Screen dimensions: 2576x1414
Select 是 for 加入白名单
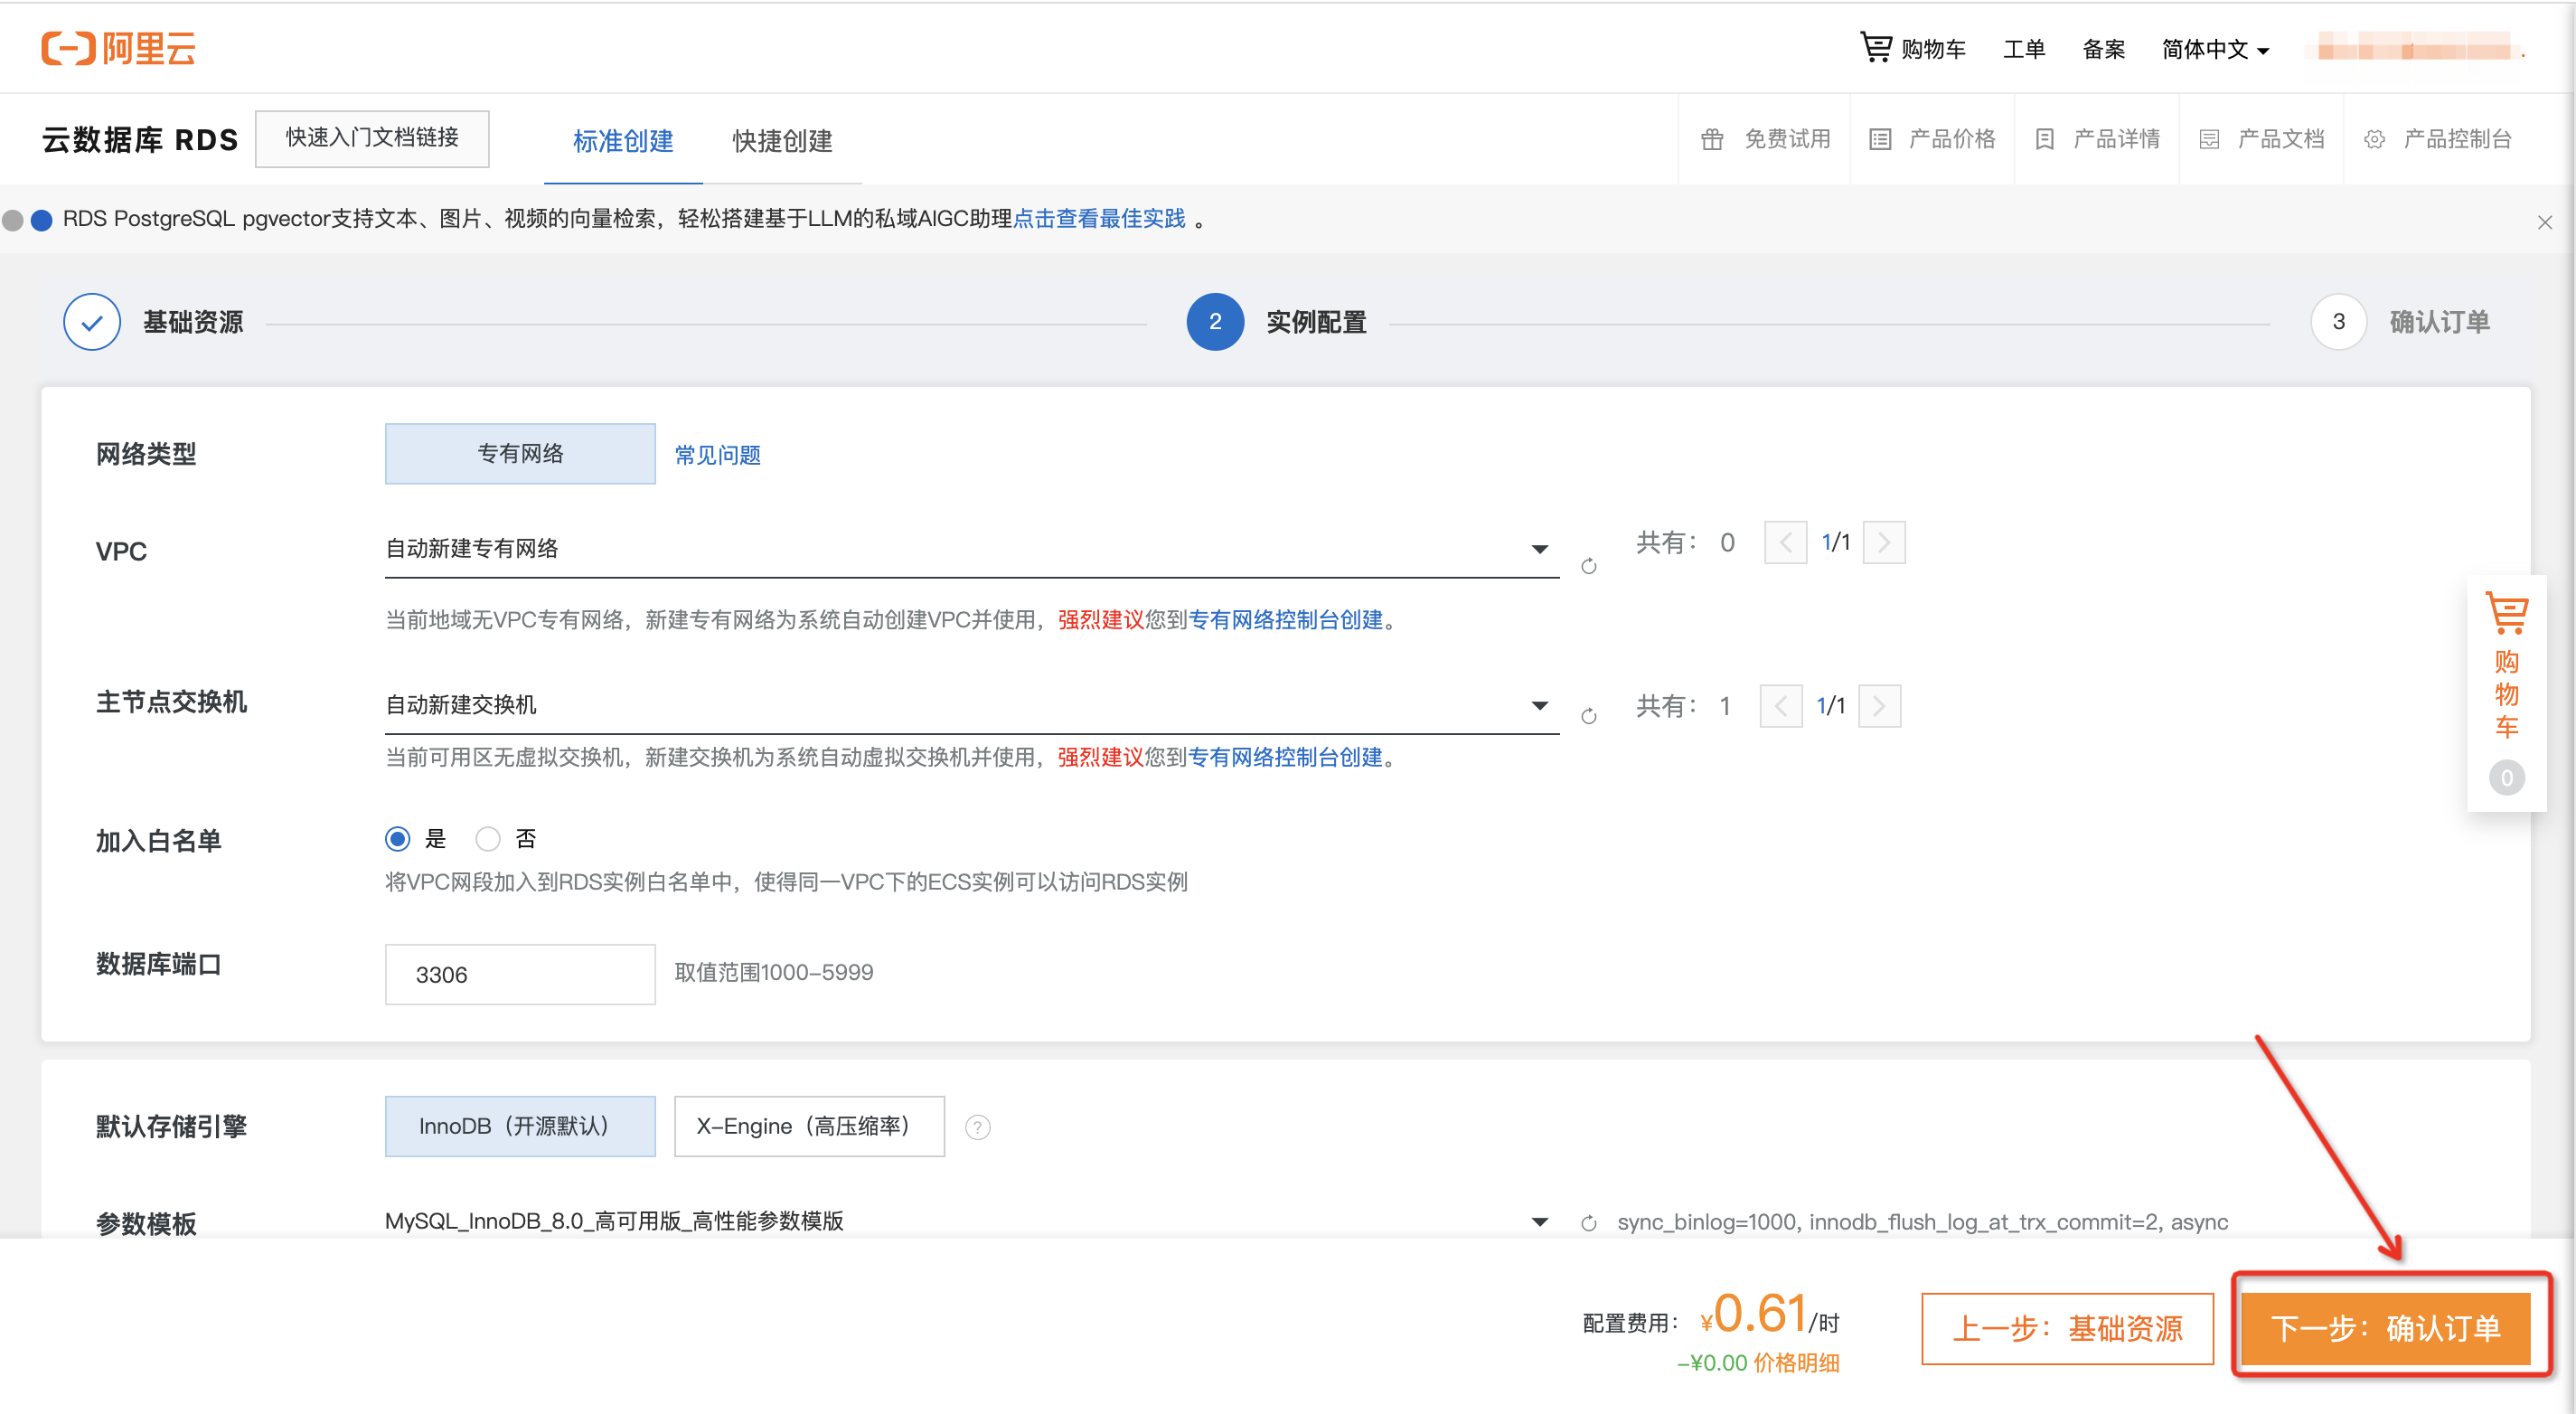[x=398, y=838]
